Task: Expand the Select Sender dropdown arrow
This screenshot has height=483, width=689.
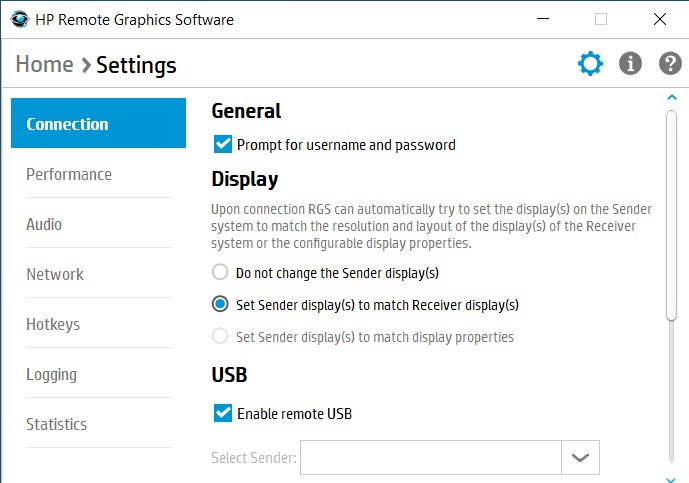Action: point(580,457)
